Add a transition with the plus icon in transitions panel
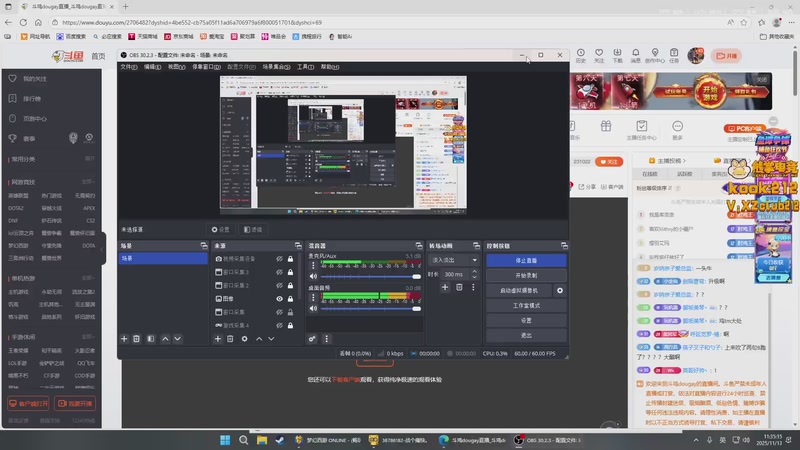Screen dimensions: 800x450 click(x=445, y=288)
